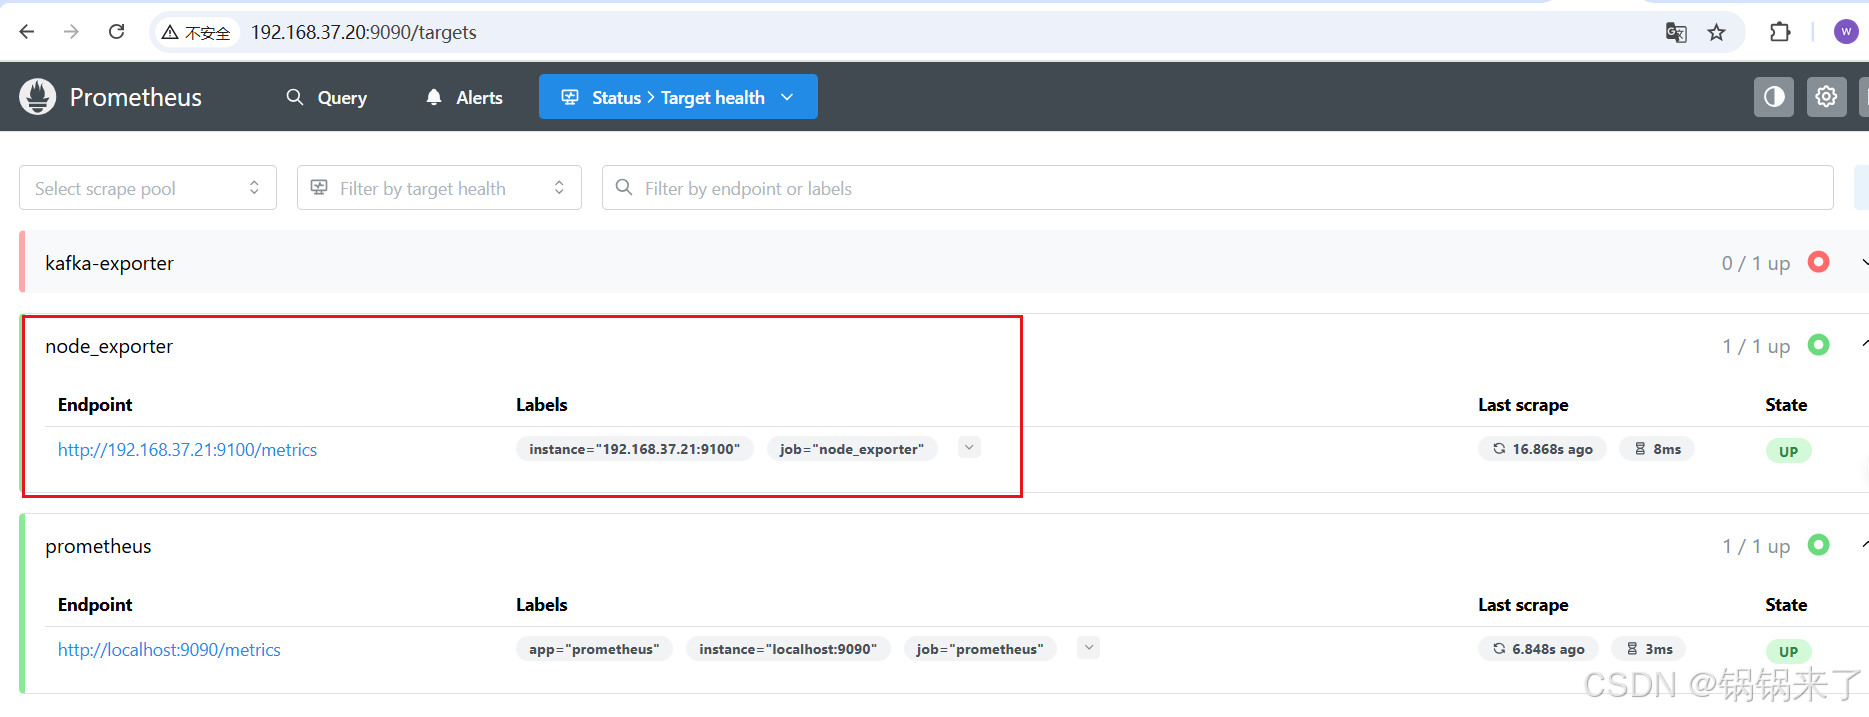Click the Prometheus flame logo
The image size is (1869, 717).
(x=38, y=97)
